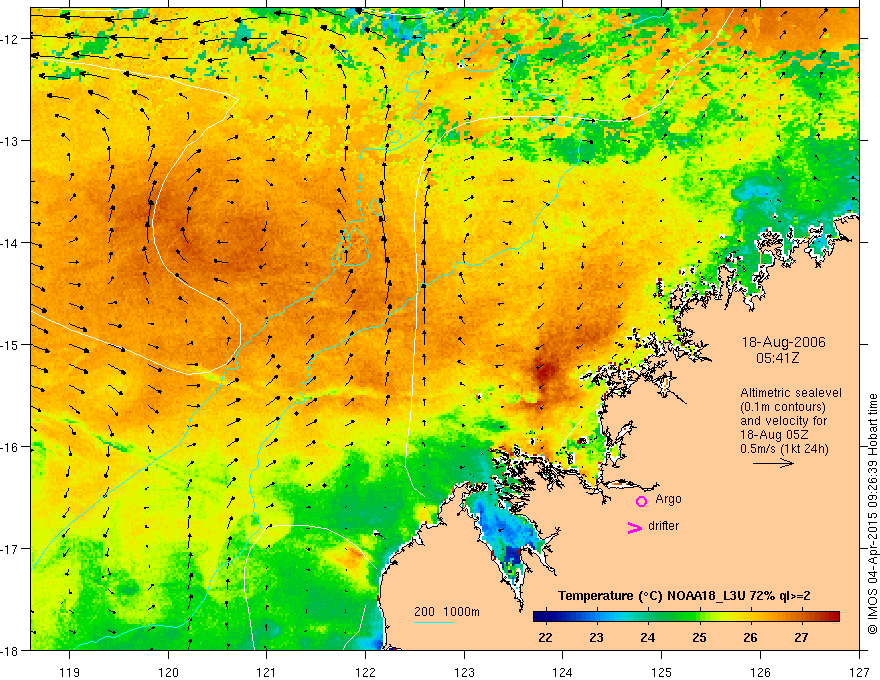This screenshot has width=880, height=680.
Task: Click the latitude axis label -17
Action: click(11, 549)
